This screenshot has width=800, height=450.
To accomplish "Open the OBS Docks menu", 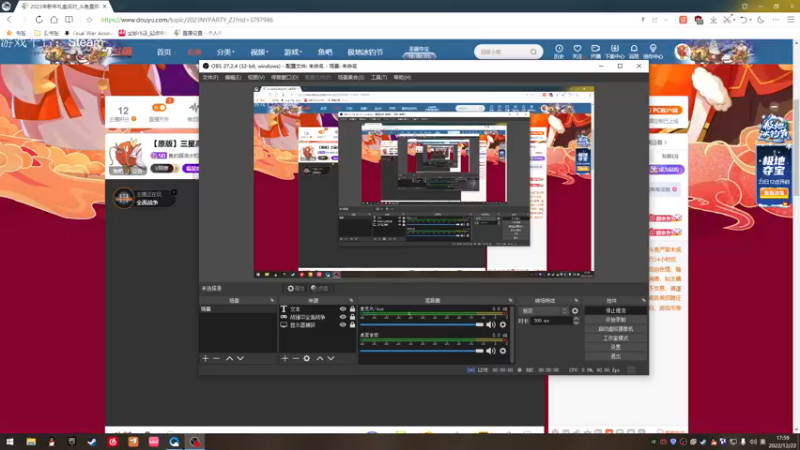I will pyautogui.click(x=285, y=78).
